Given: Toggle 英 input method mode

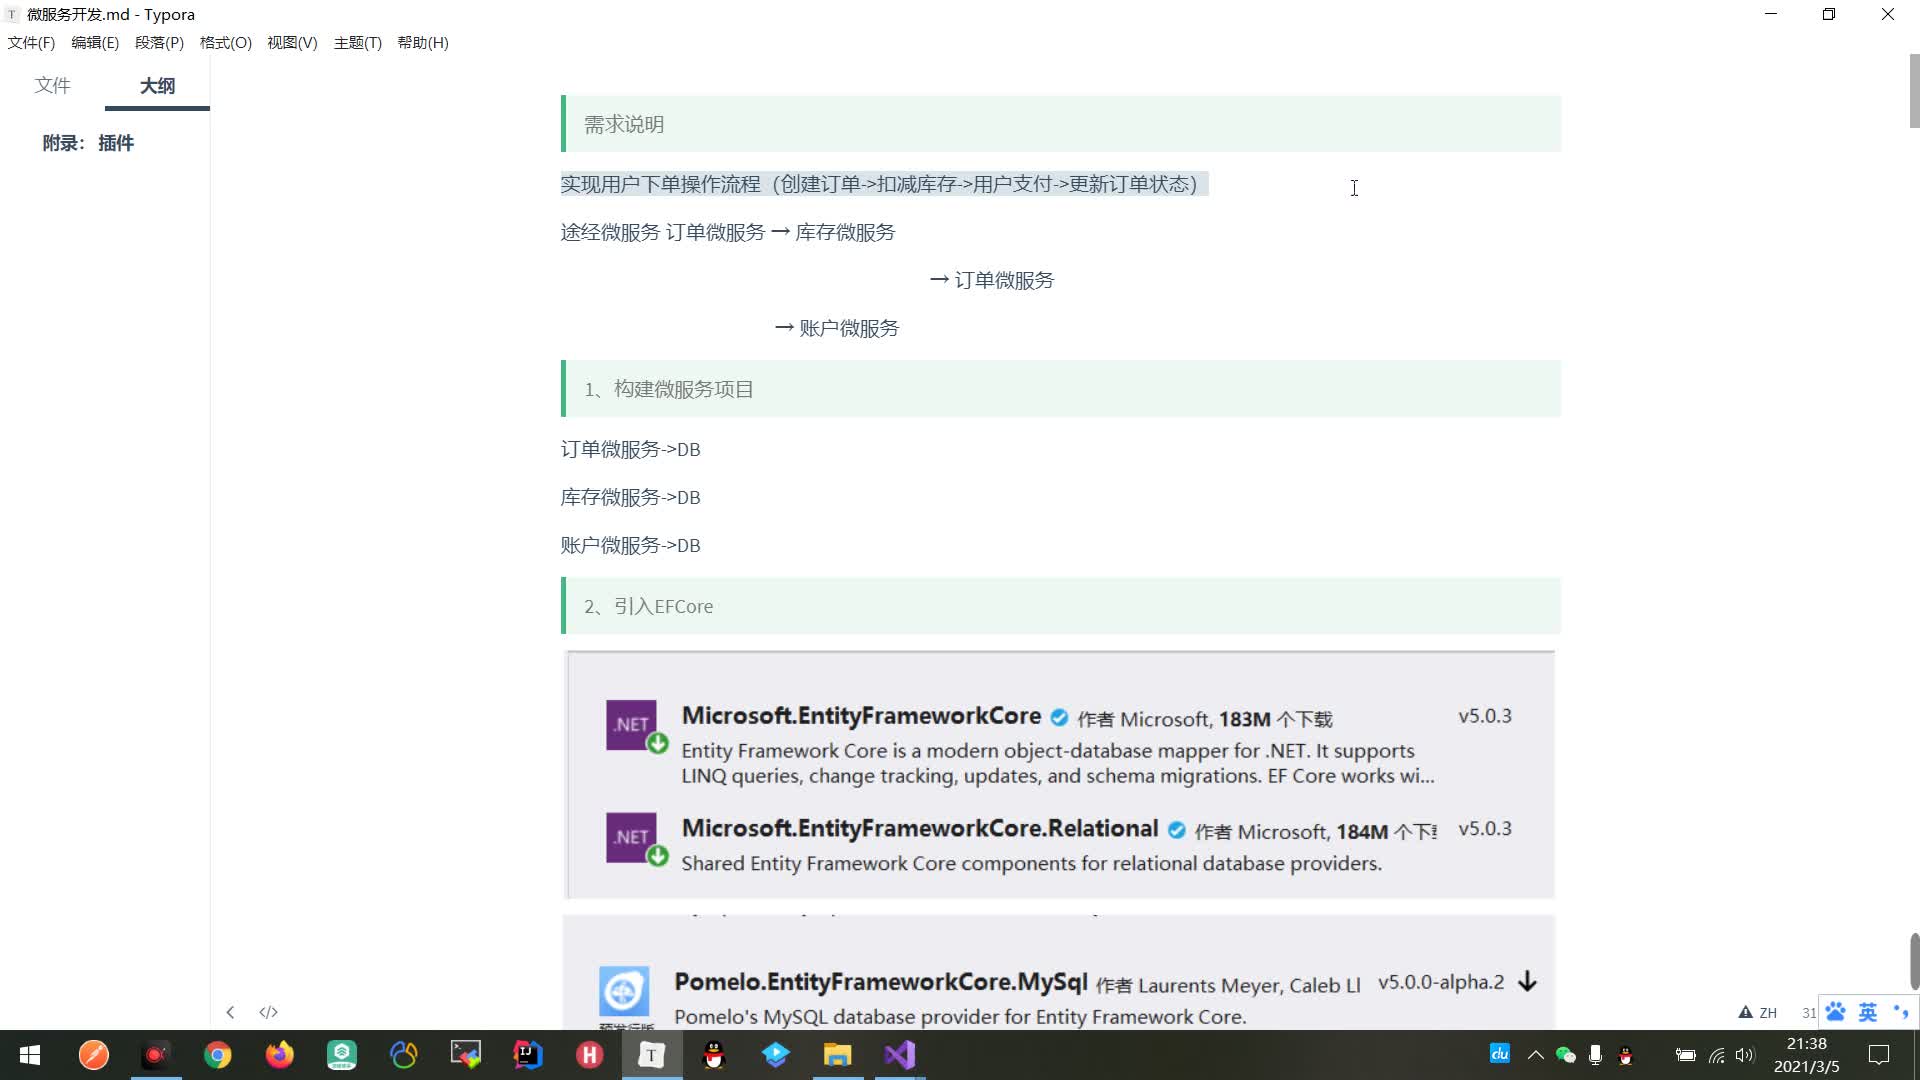Looking at the screenshot, I should [x=1867, y=1012].
